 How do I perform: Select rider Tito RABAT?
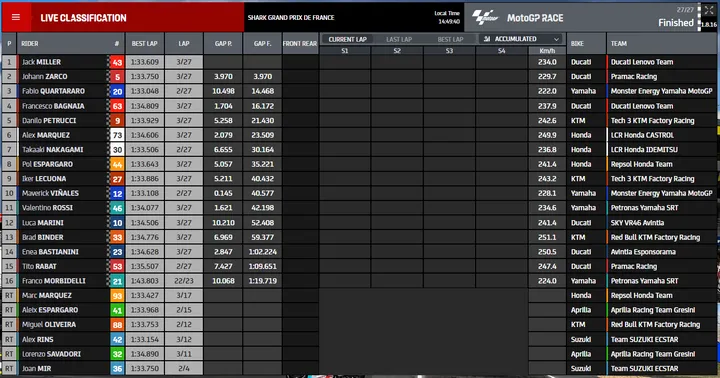pos(39,266)
